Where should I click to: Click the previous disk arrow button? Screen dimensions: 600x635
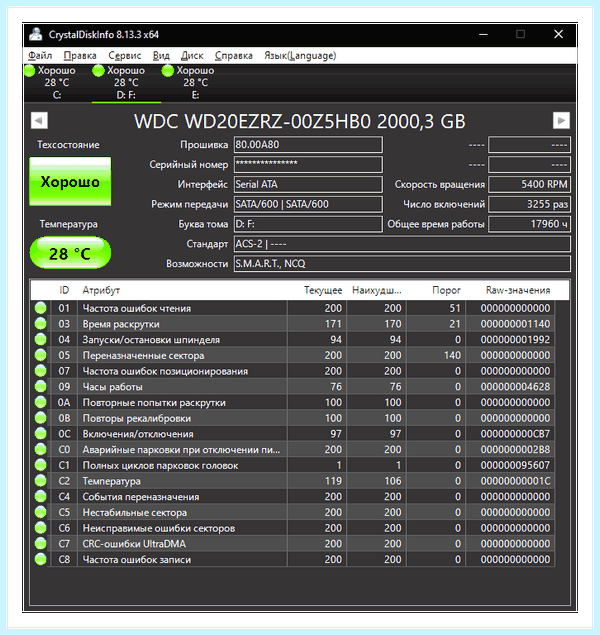(x=39, y=120)
